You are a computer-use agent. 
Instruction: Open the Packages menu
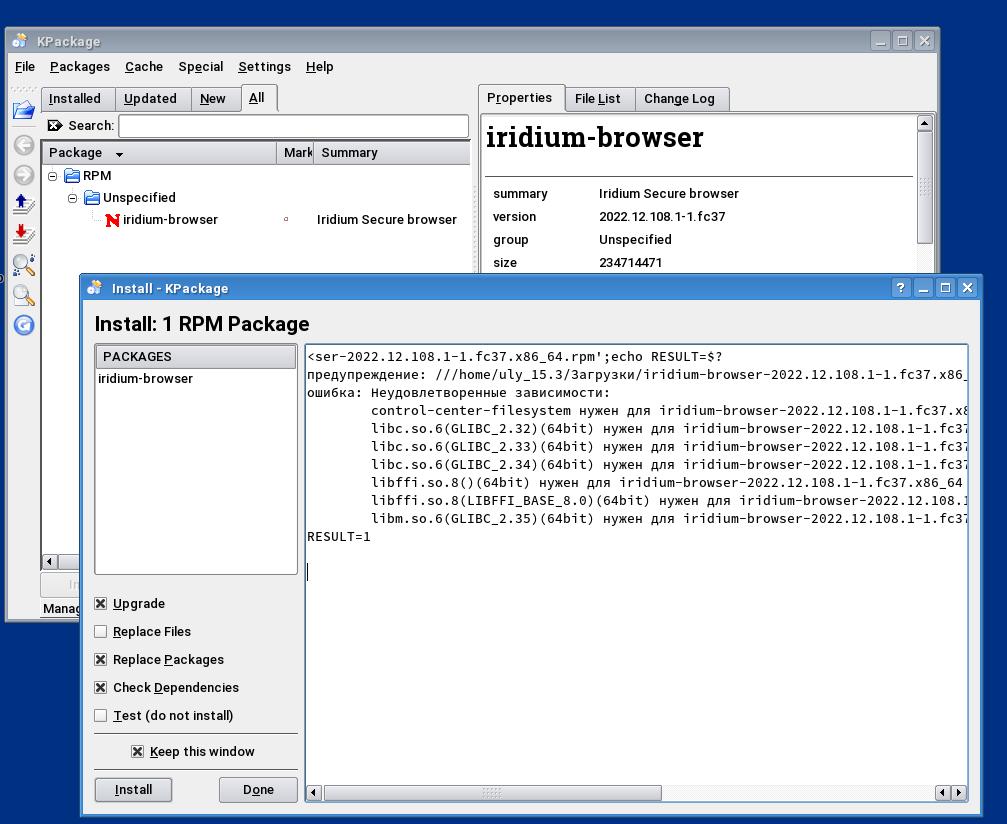coord(80,67)
